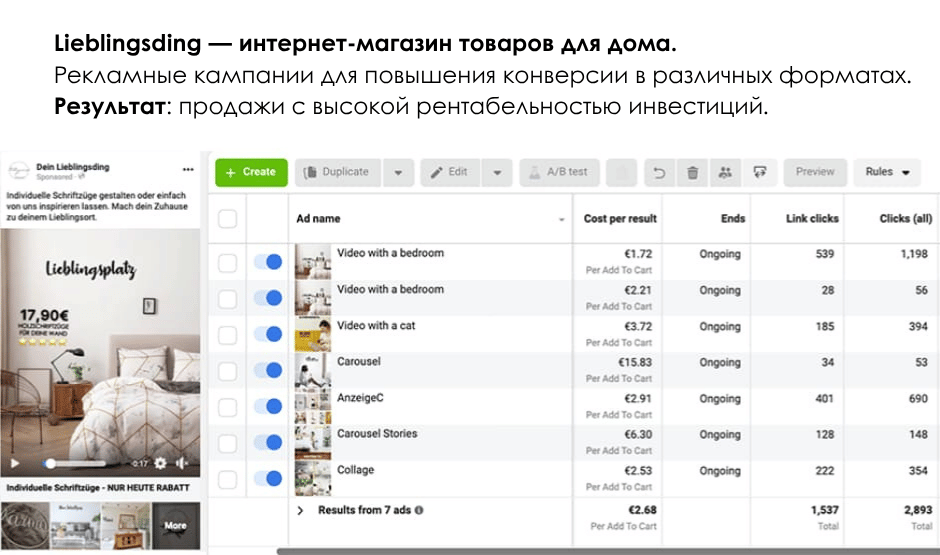Expand Results from 7 ads row
The height and width of the screenshot is (555, 940).
pos(301,511)
